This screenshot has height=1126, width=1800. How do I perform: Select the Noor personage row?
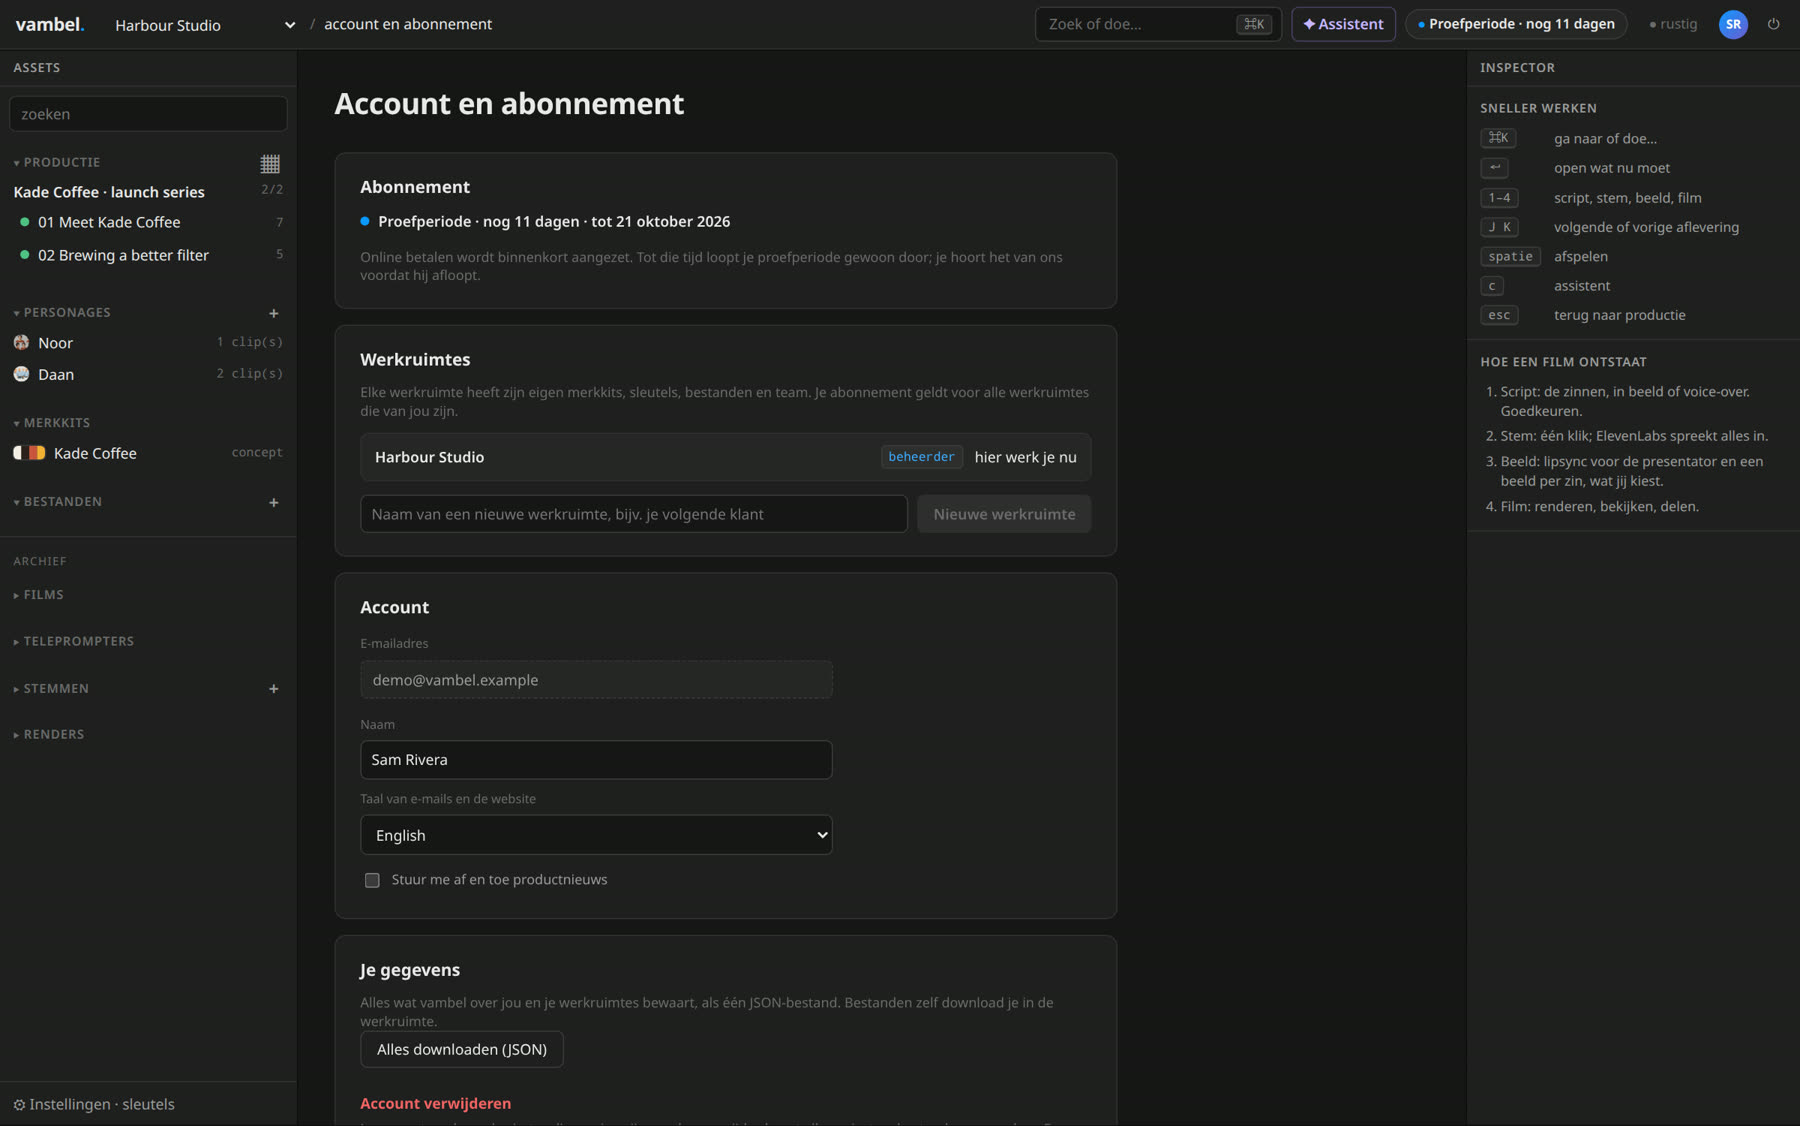(148, 342)
